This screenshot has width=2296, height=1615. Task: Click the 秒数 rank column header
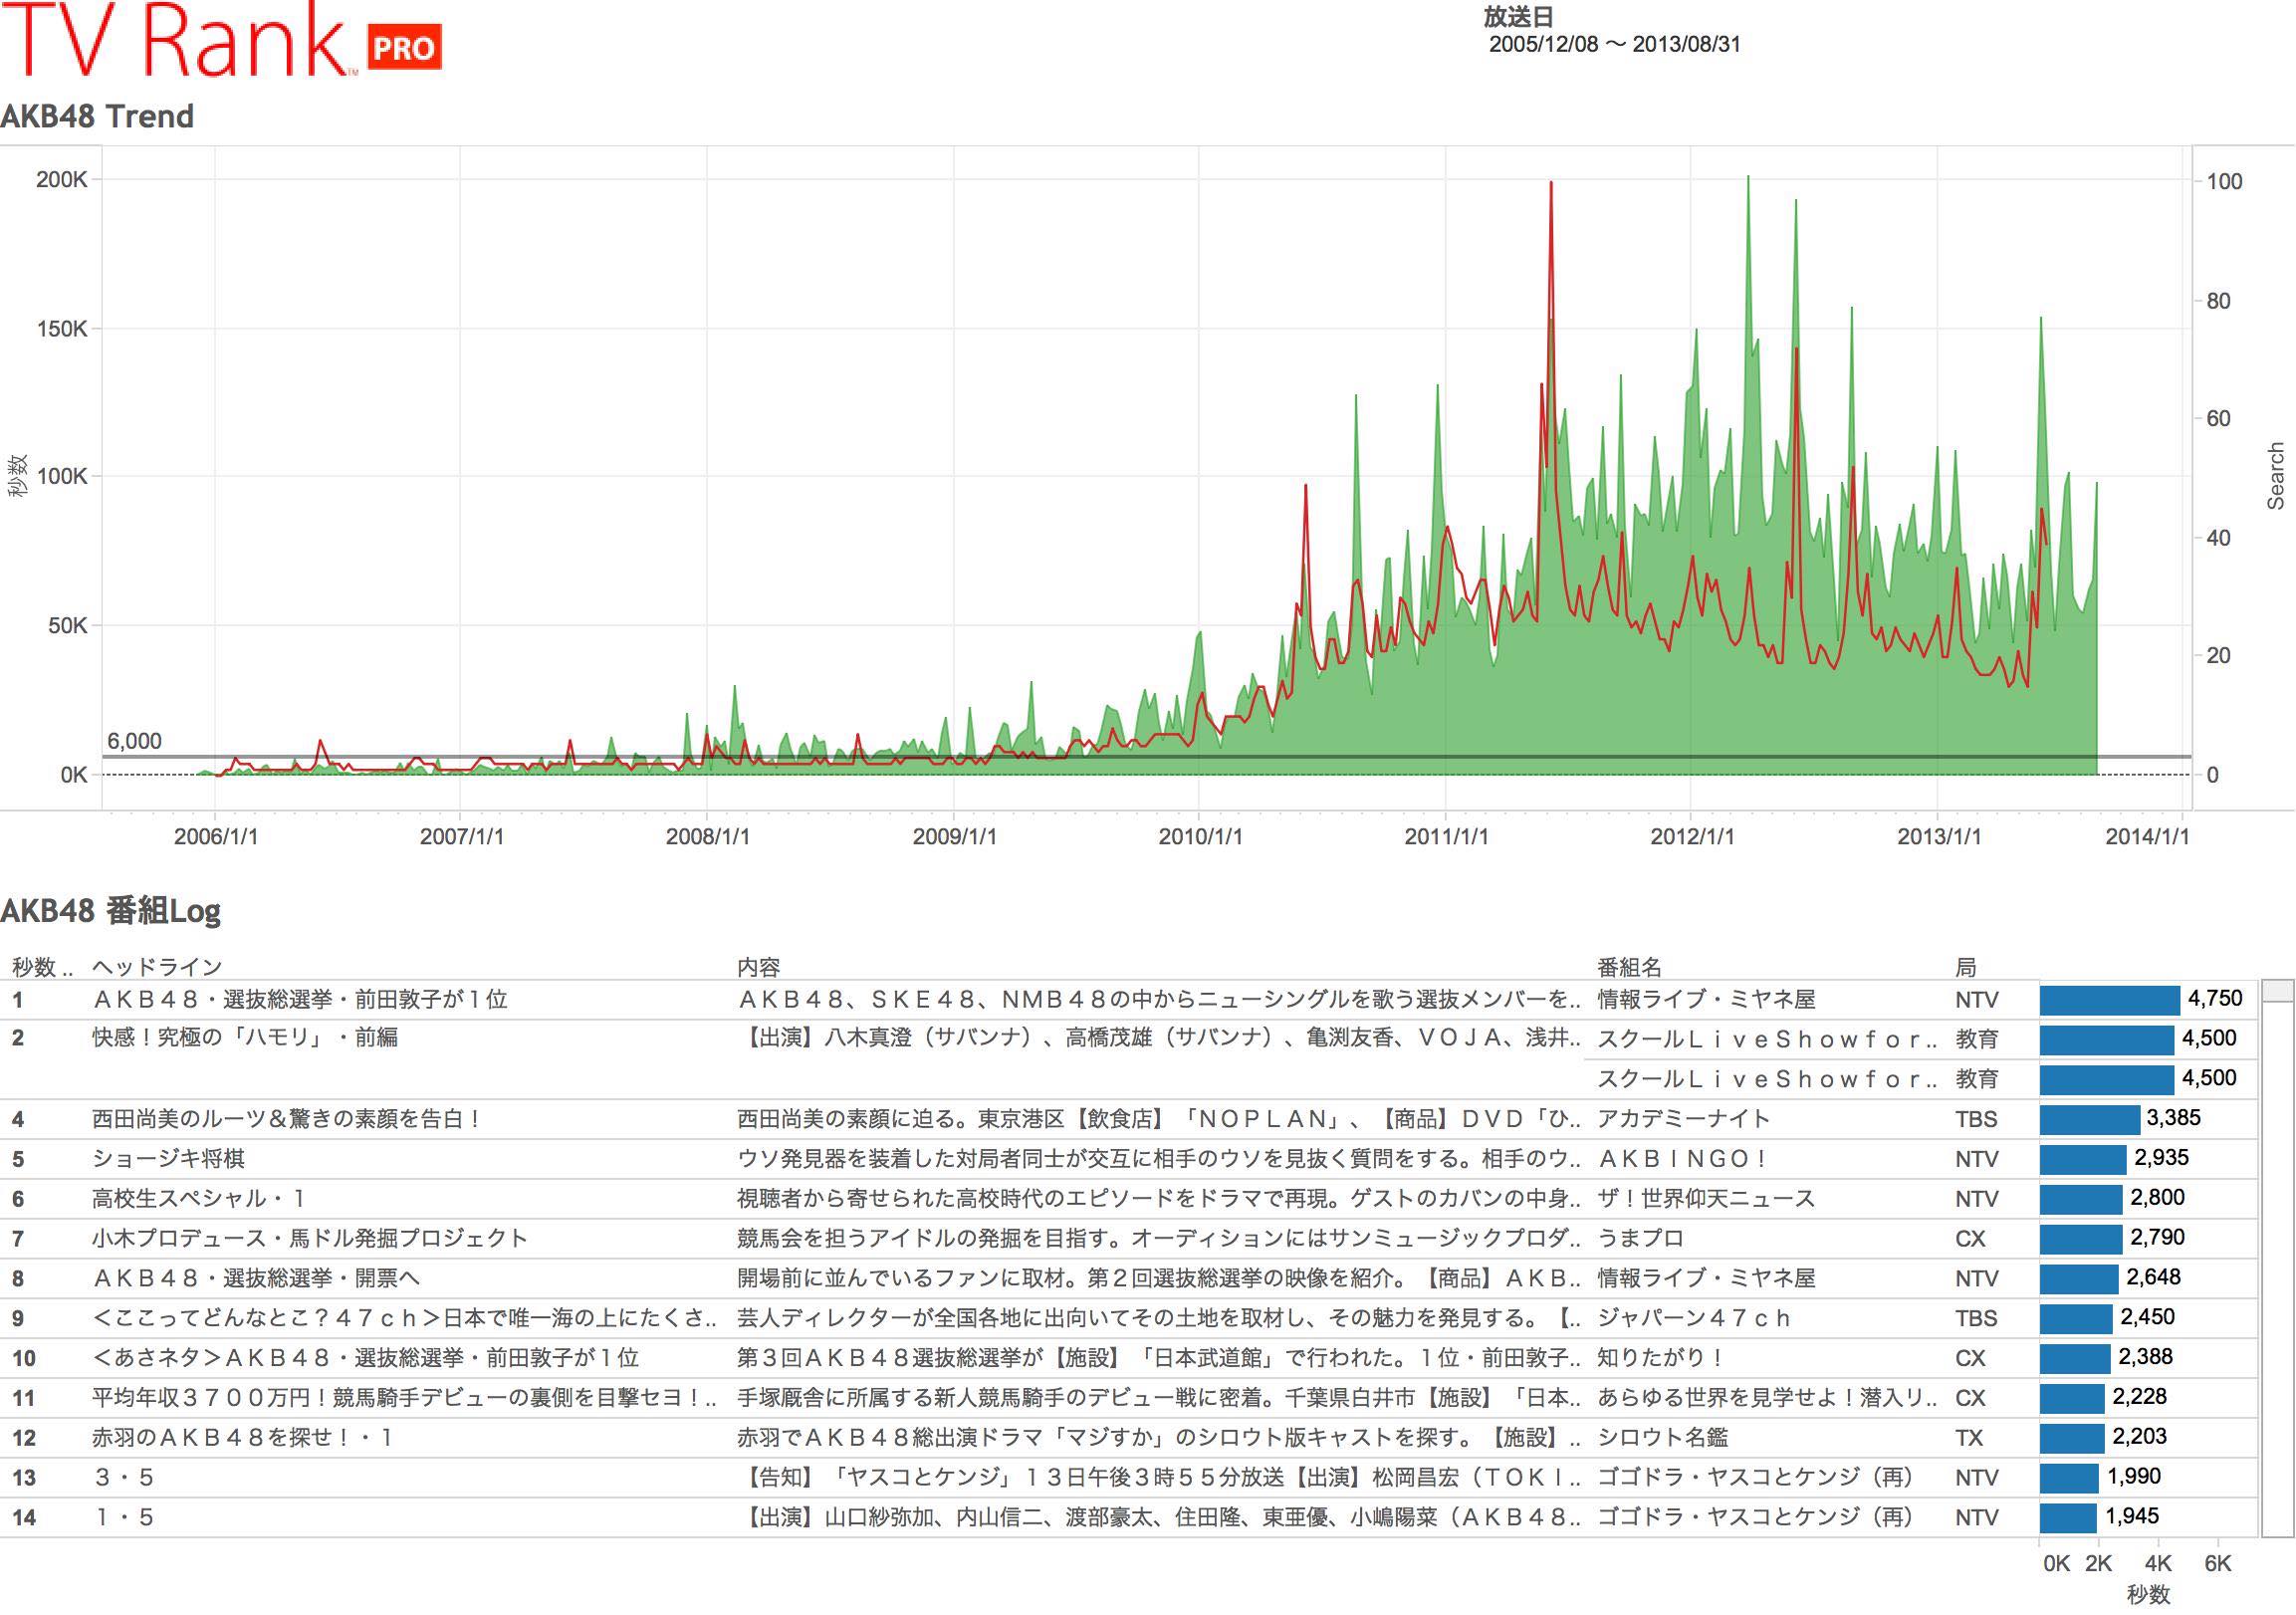(x=42, y=966)
